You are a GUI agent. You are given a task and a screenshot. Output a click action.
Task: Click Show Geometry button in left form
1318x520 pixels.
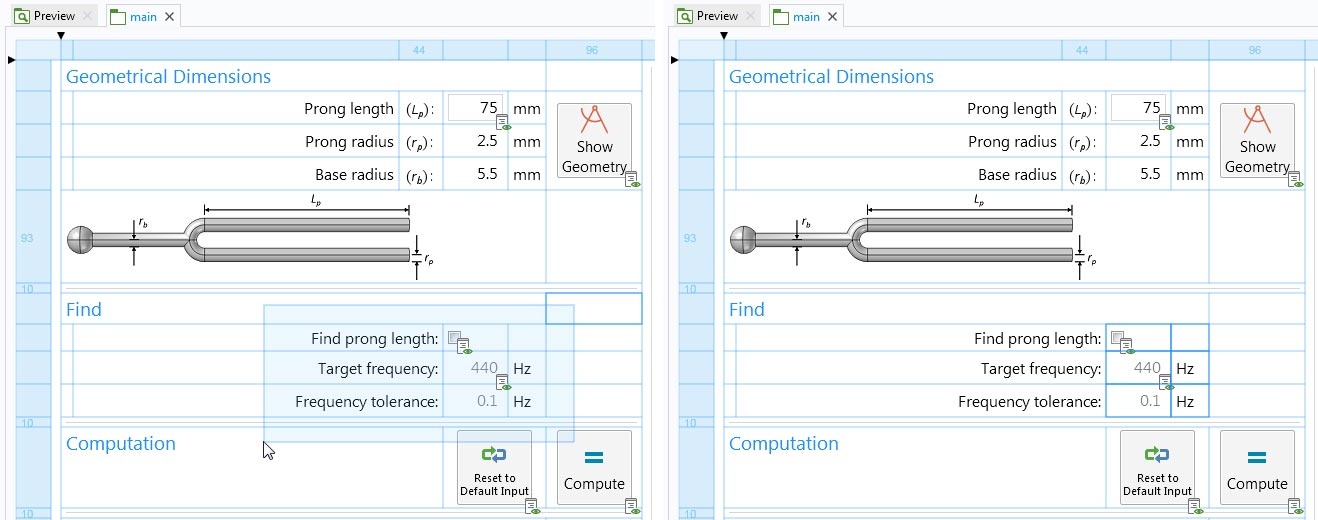point(594,140)
